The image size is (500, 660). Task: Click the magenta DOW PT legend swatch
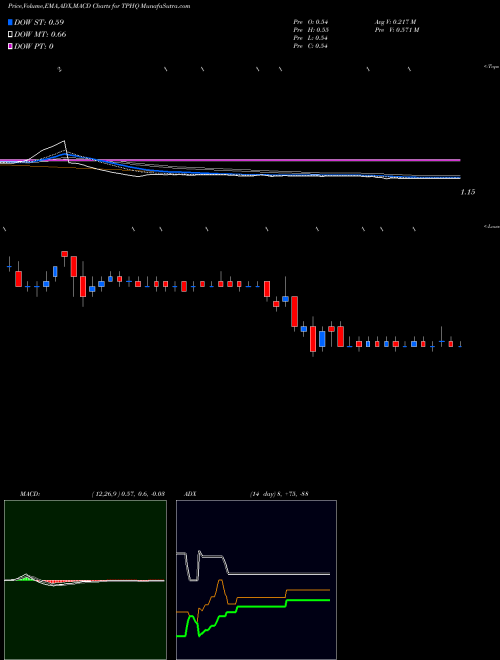pyautogui.click(x=10, y=46)
